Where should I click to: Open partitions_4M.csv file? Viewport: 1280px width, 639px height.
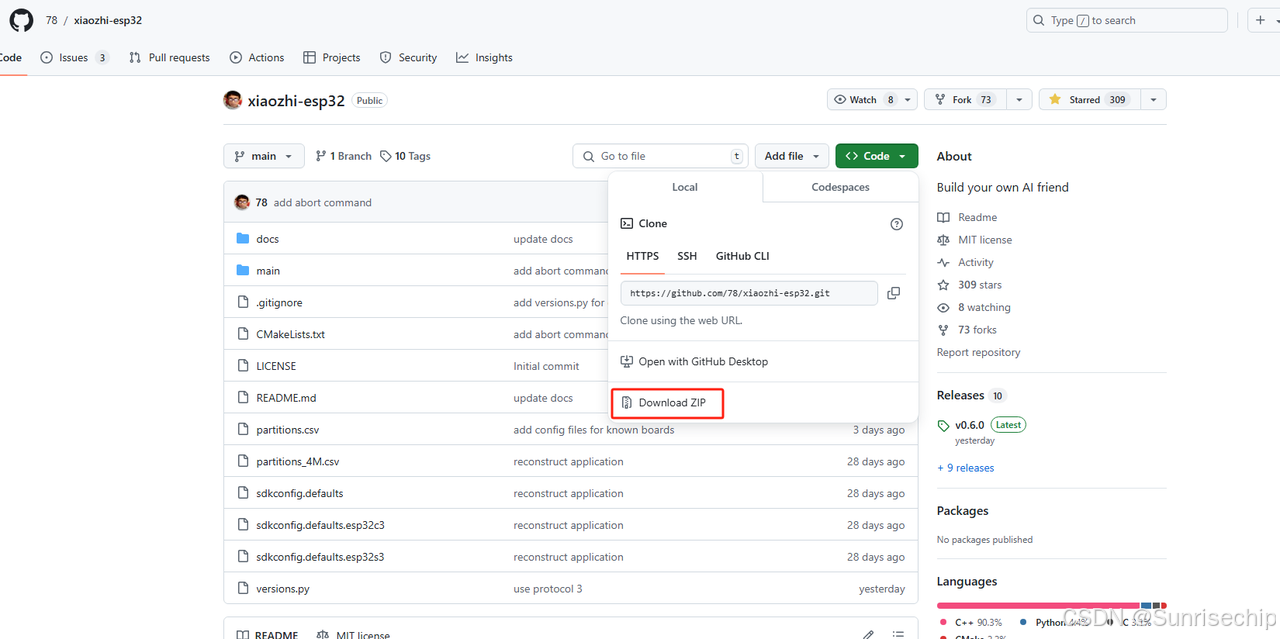coord(298,462)
